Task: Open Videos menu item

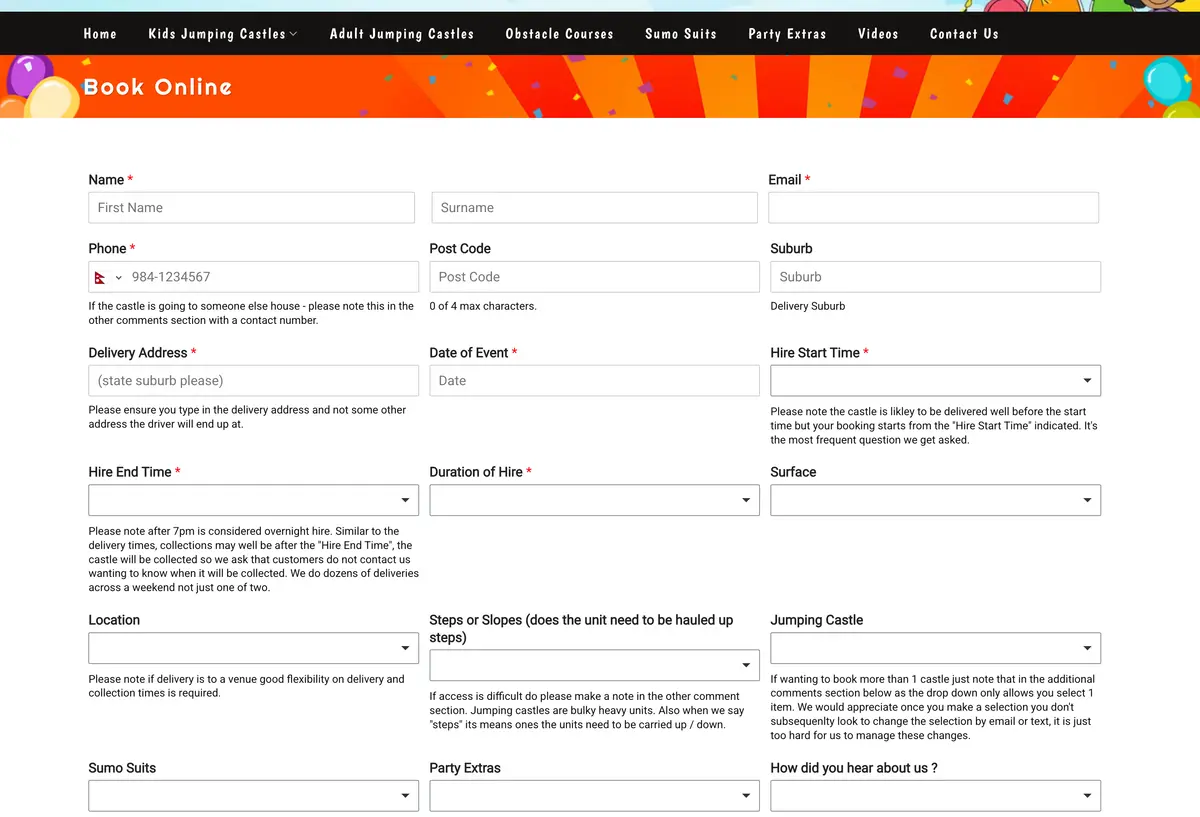Action: pos(878,34)
